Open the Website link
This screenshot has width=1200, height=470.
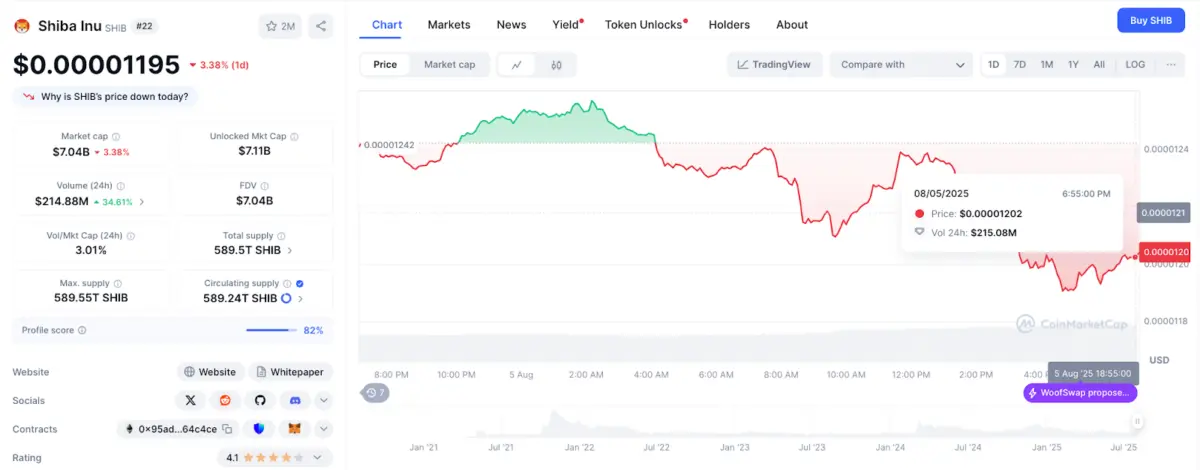click(x=210, y=372)
